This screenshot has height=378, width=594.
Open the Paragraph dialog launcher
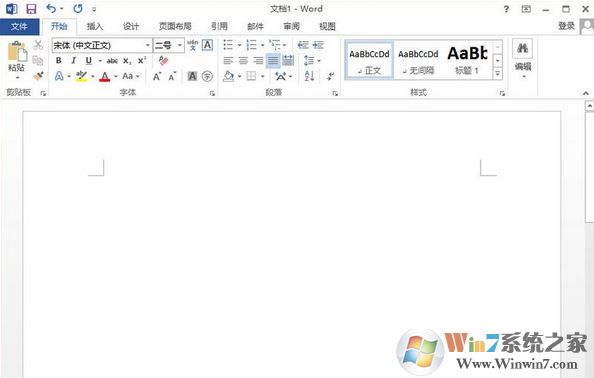coord(335,93)
